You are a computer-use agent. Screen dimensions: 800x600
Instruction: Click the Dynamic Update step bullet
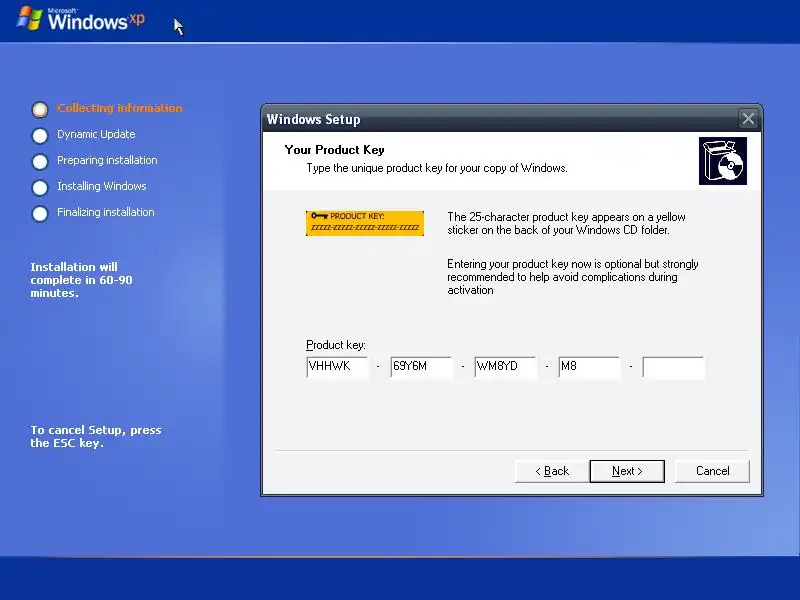point(40,135)
